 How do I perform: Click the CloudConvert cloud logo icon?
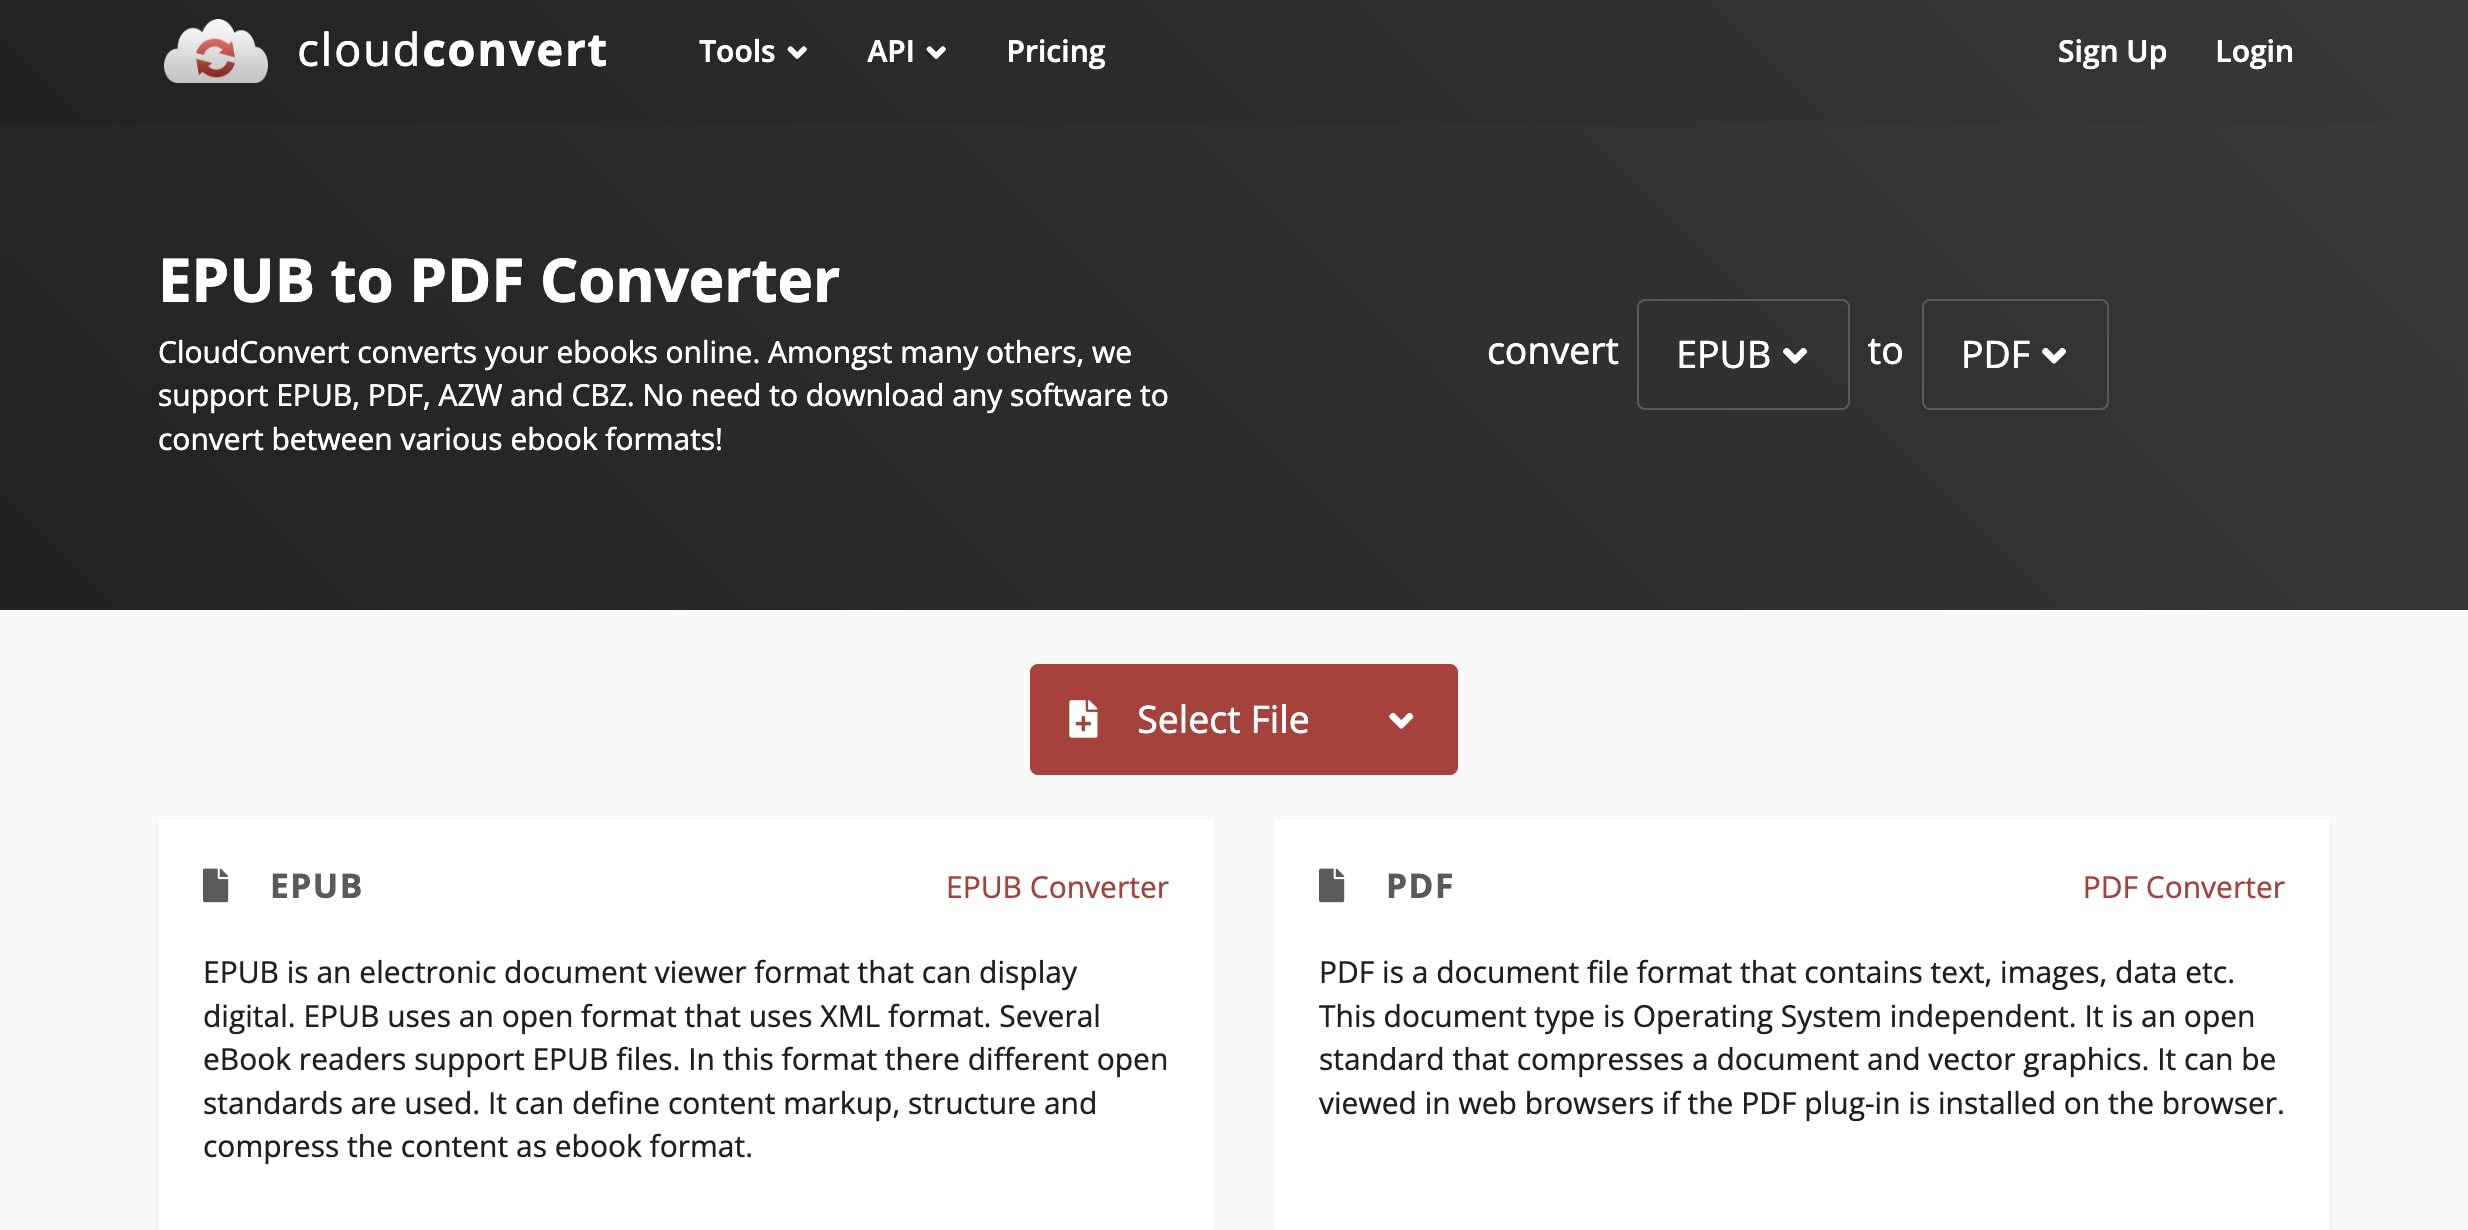point(215,51)
